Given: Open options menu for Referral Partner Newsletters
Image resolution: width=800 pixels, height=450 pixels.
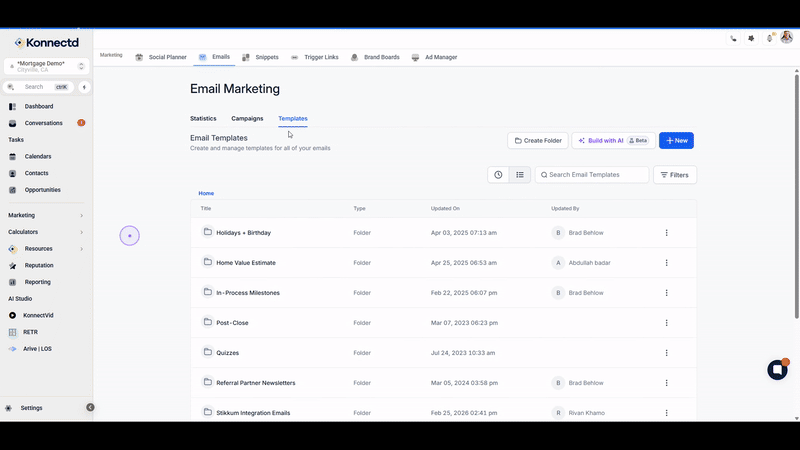Looking at the screenshot, I should click(x=666, y=383).
